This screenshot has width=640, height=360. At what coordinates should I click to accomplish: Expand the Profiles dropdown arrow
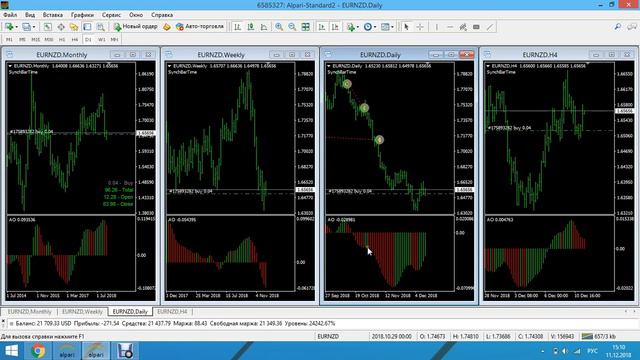pyautogui.click(x=34, y=27)
